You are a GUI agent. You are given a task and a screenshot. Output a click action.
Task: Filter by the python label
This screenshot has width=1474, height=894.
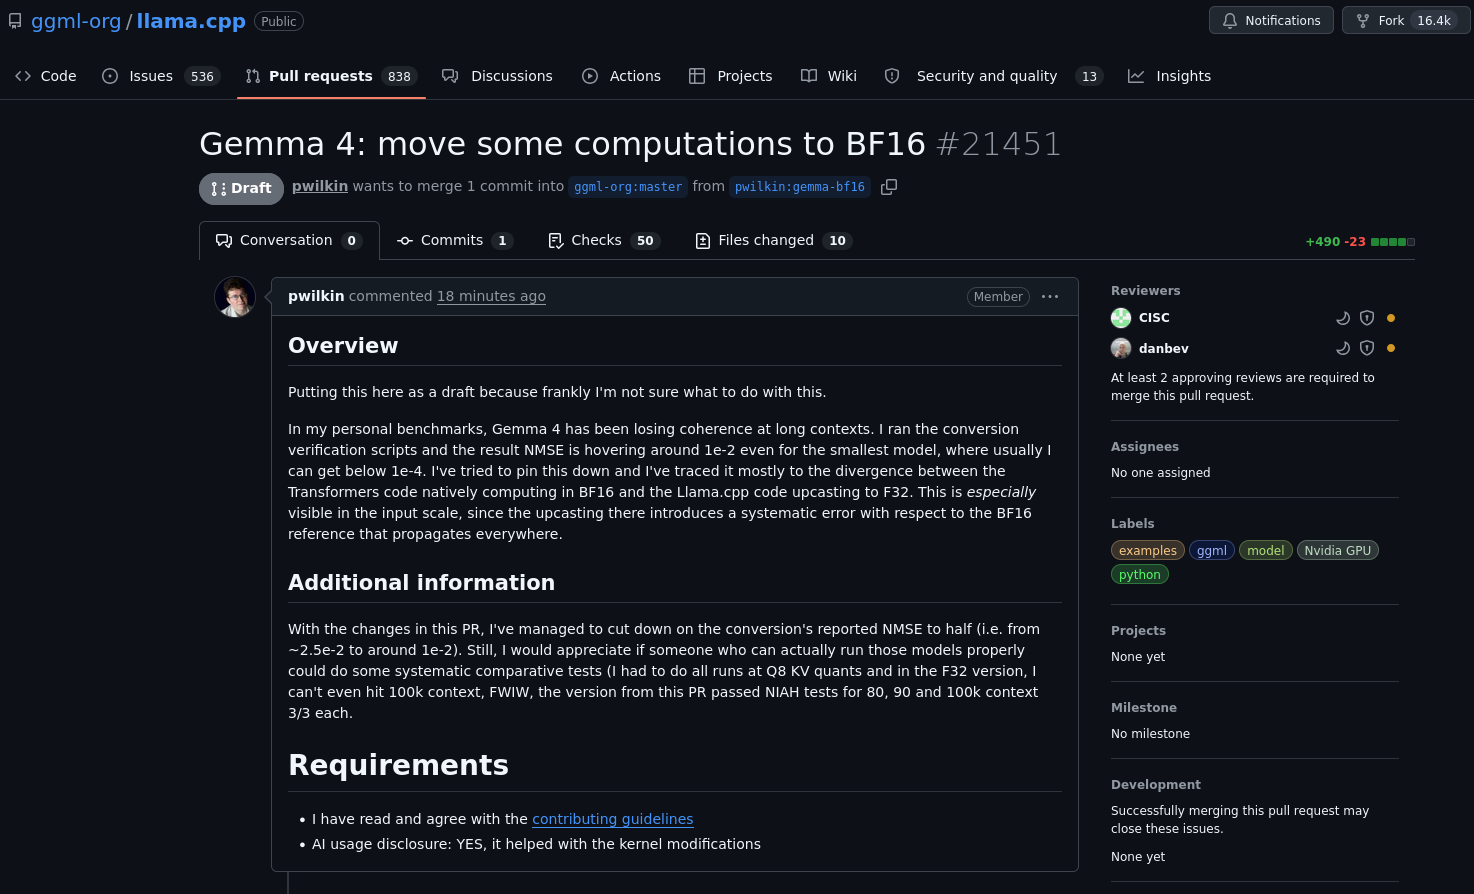1140,574
